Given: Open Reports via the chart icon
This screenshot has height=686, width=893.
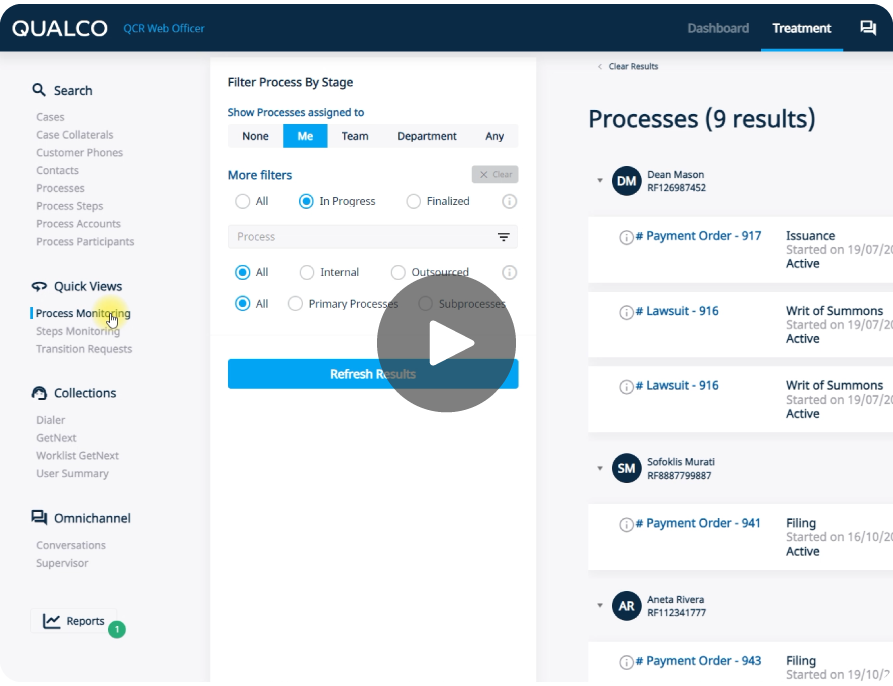Looking at the screenshot, I should click(x=50, y=620).
